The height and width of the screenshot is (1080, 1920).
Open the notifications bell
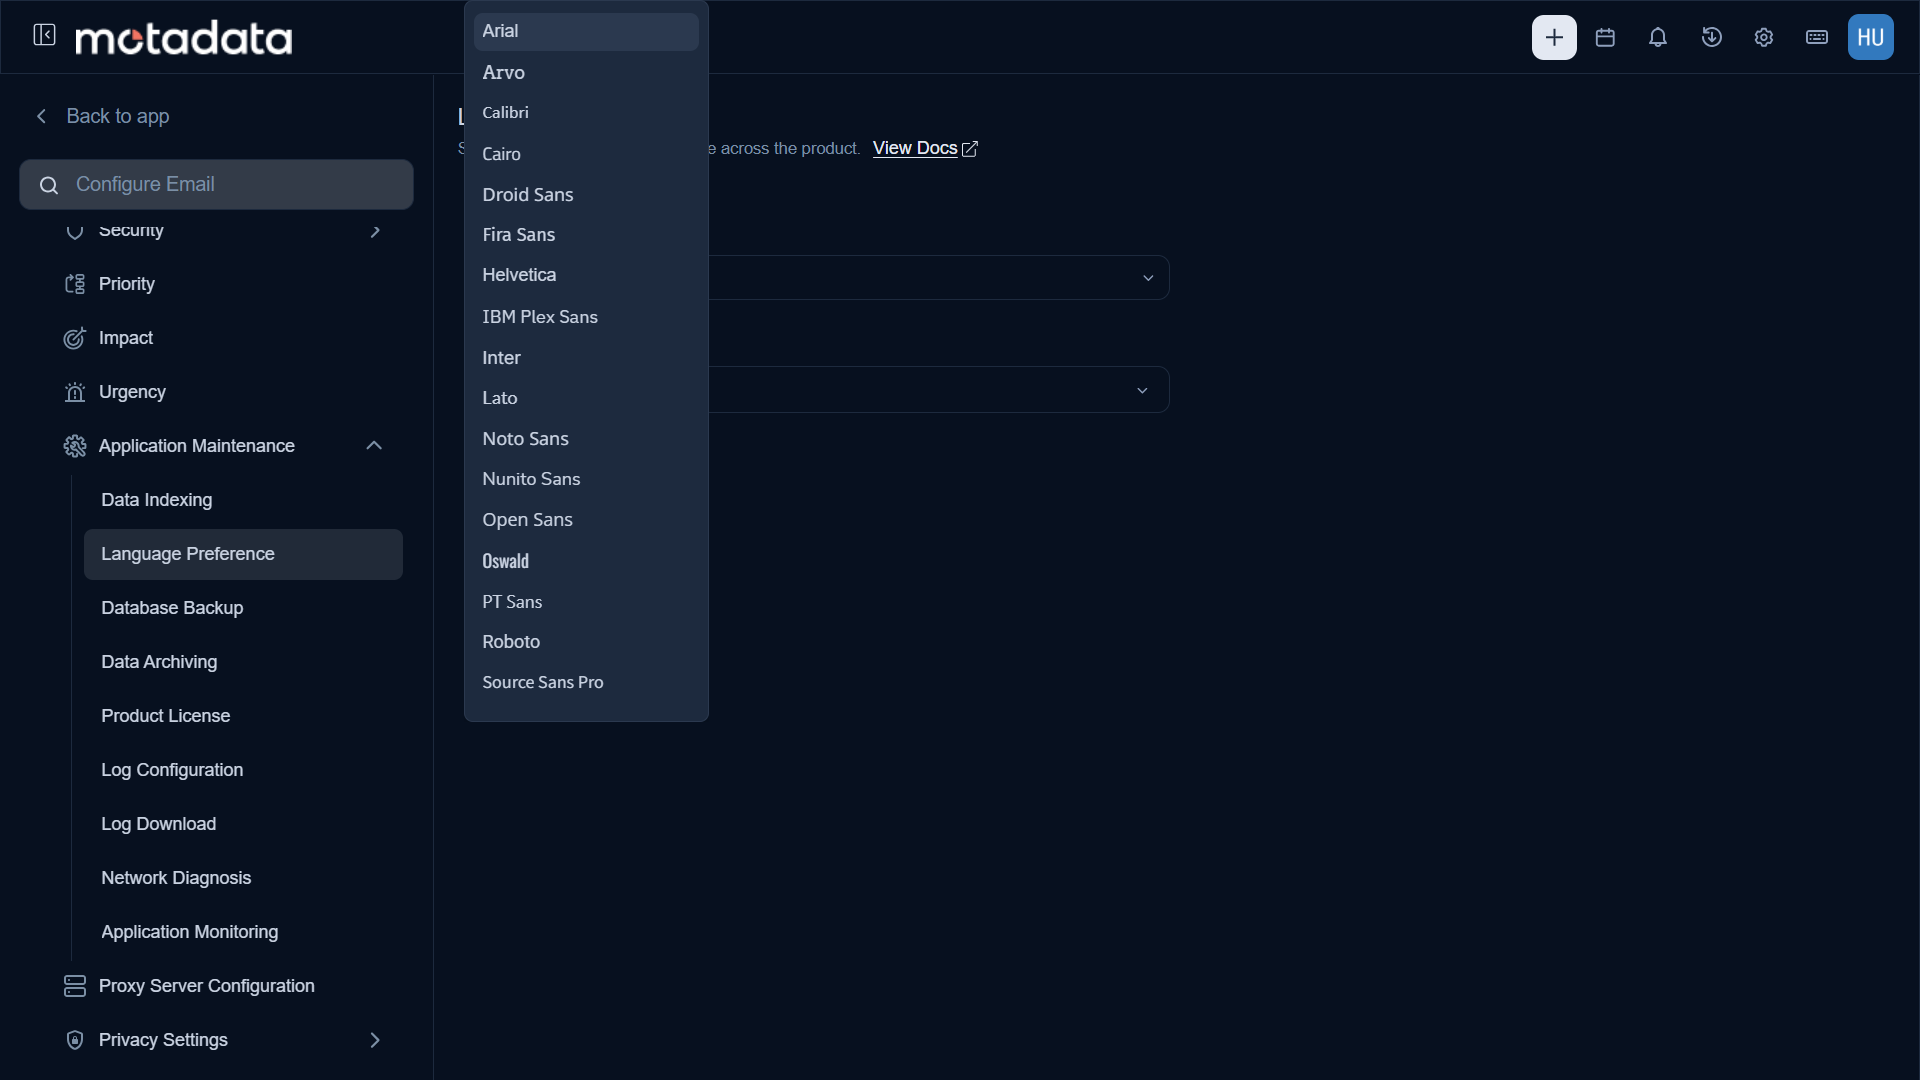click(x=1658, y=37)
